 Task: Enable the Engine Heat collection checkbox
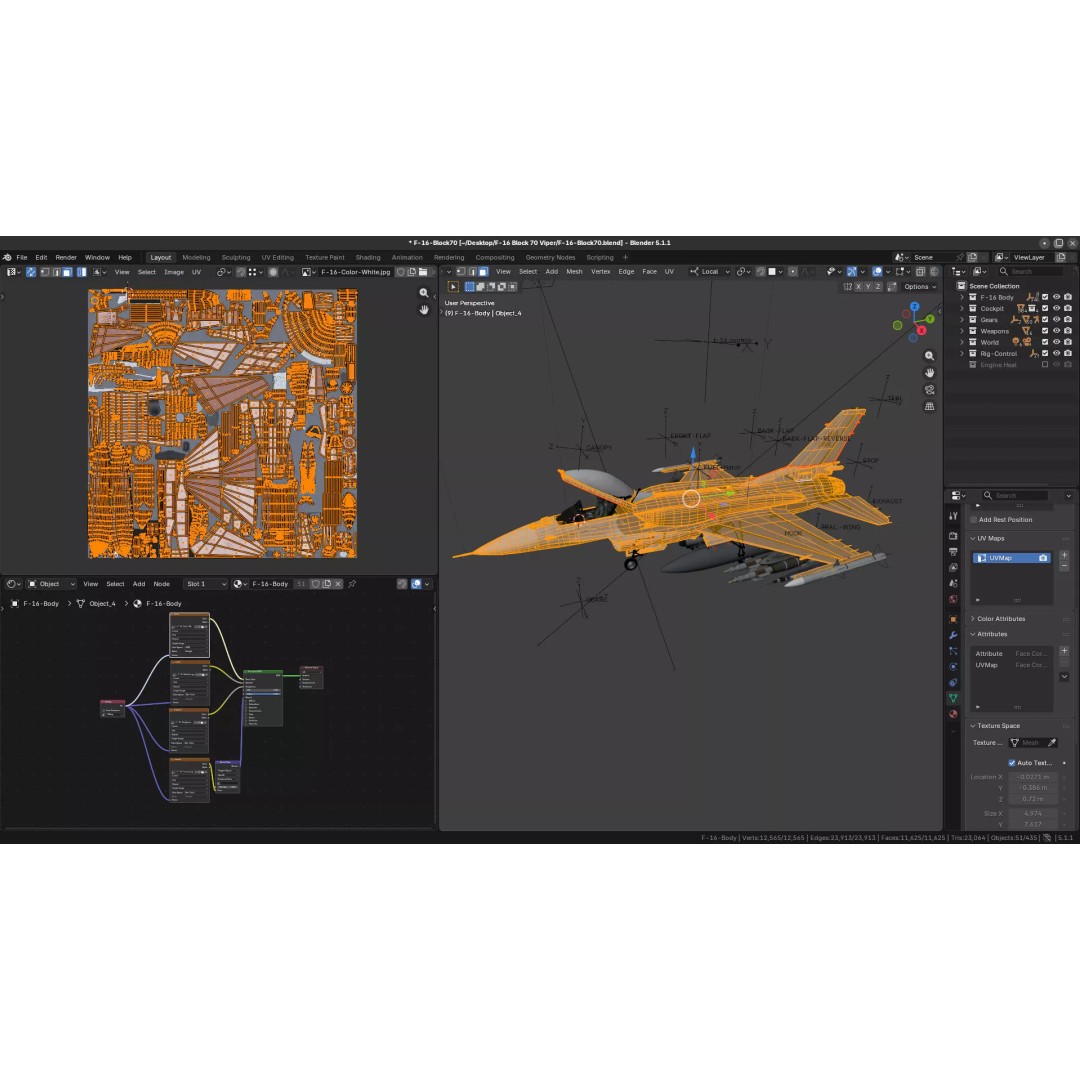click(1045, 364)
